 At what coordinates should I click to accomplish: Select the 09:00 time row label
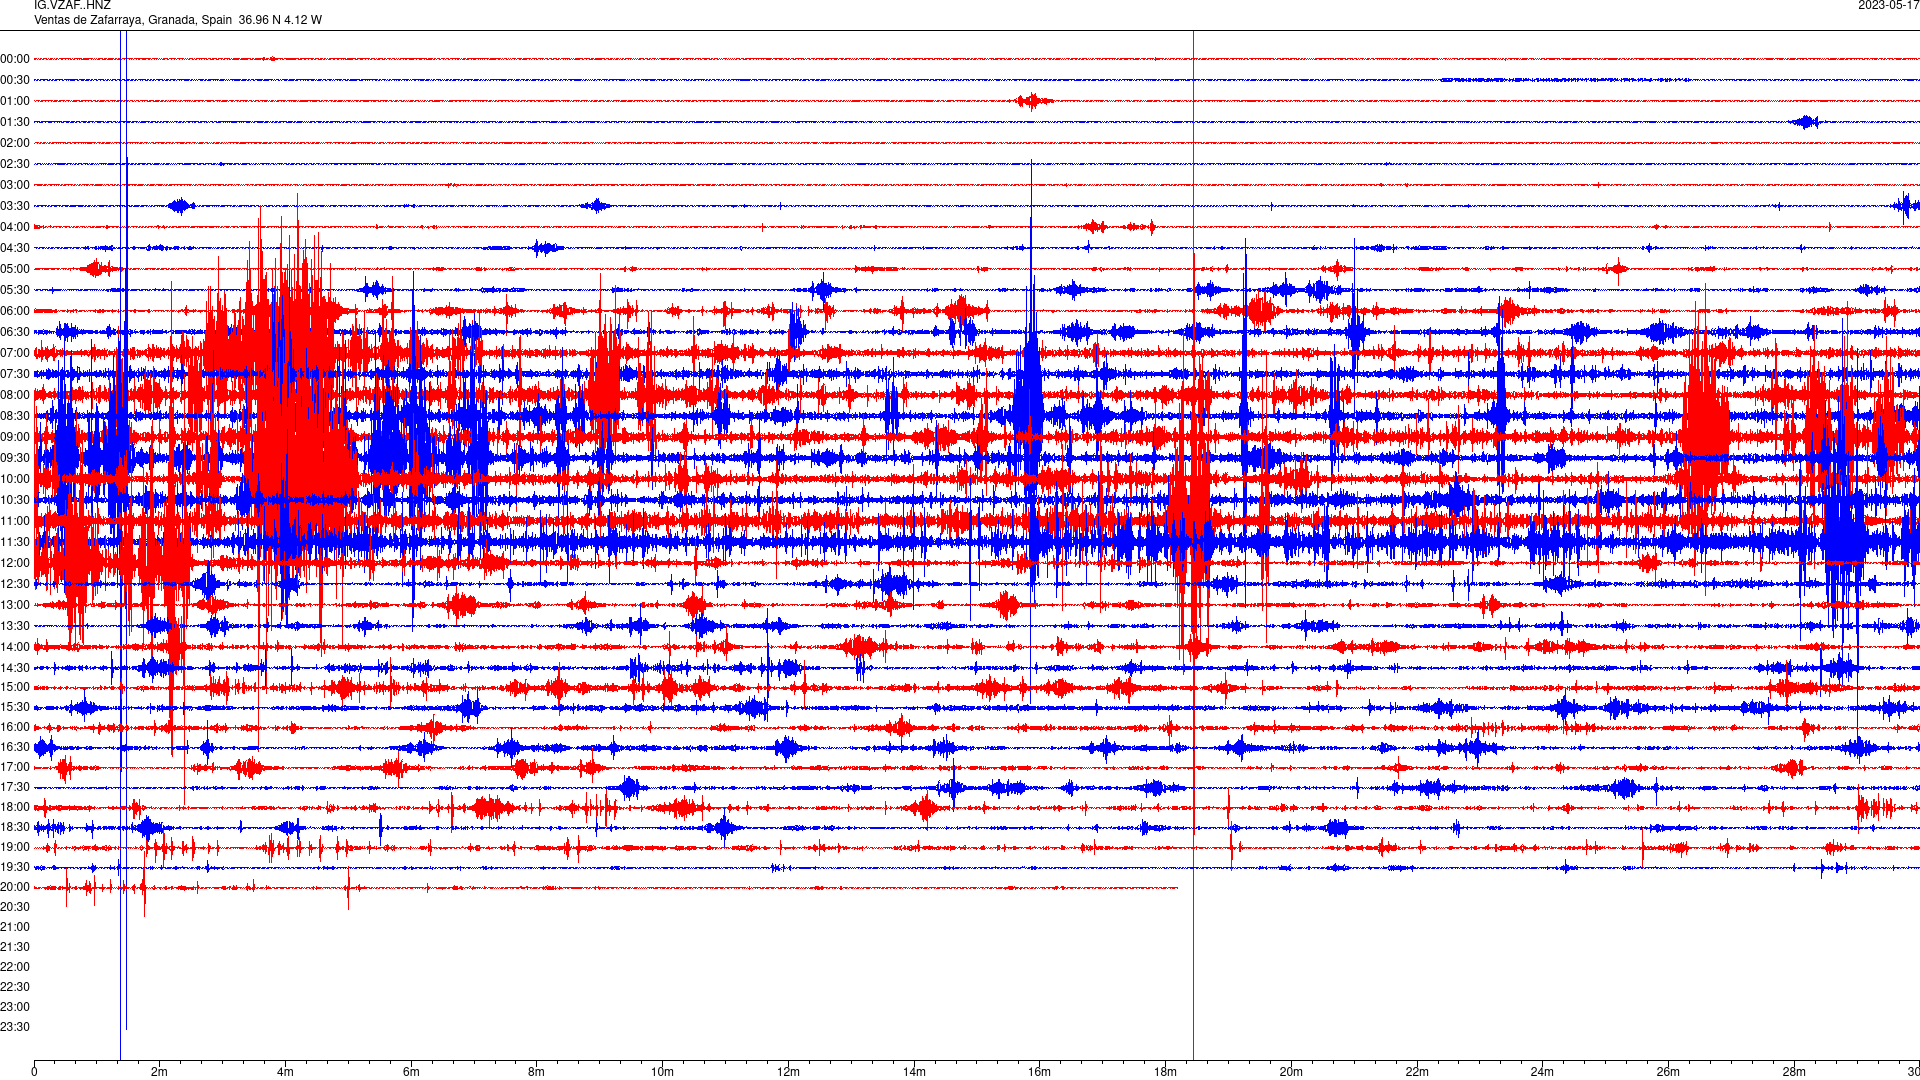point(15,437)
